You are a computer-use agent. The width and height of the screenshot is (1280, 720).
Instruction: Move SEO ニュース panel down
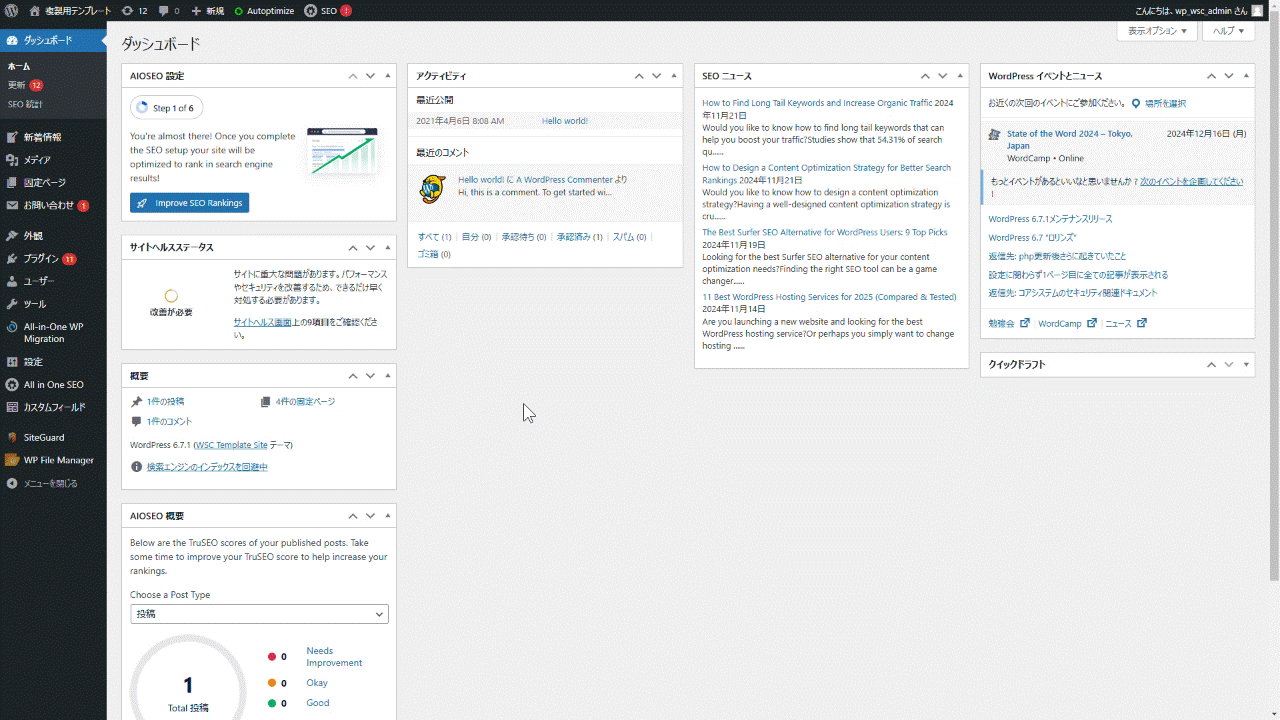click(x=942, y=76)
